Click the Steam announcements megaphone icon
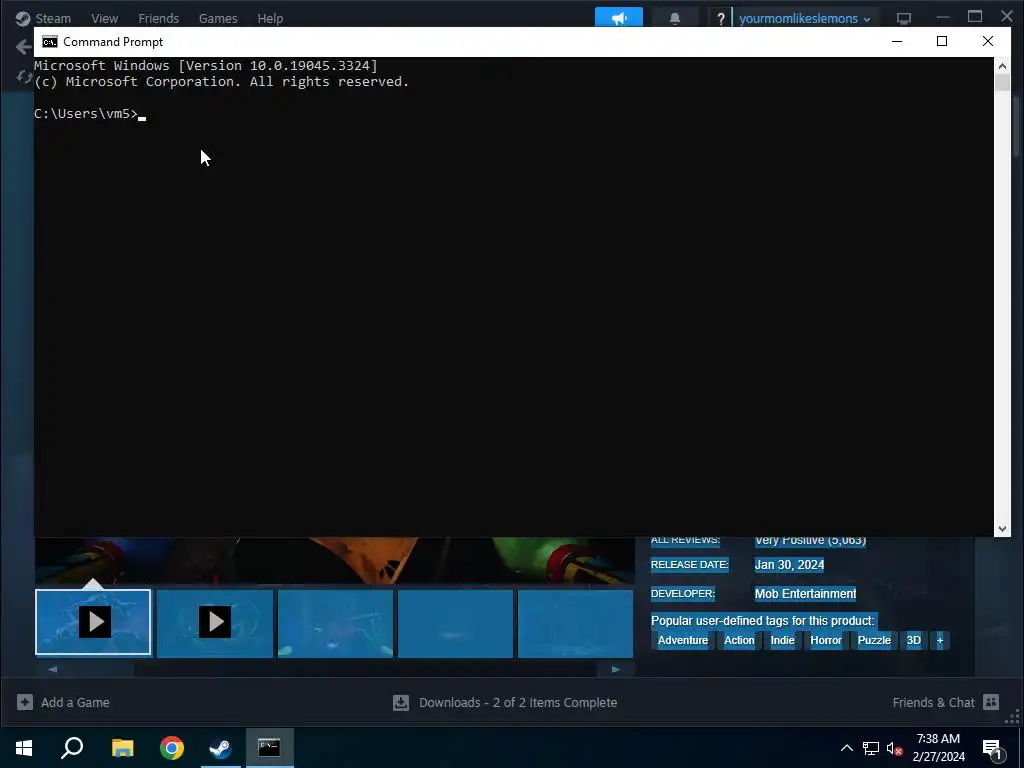 [x=618, y=18]
